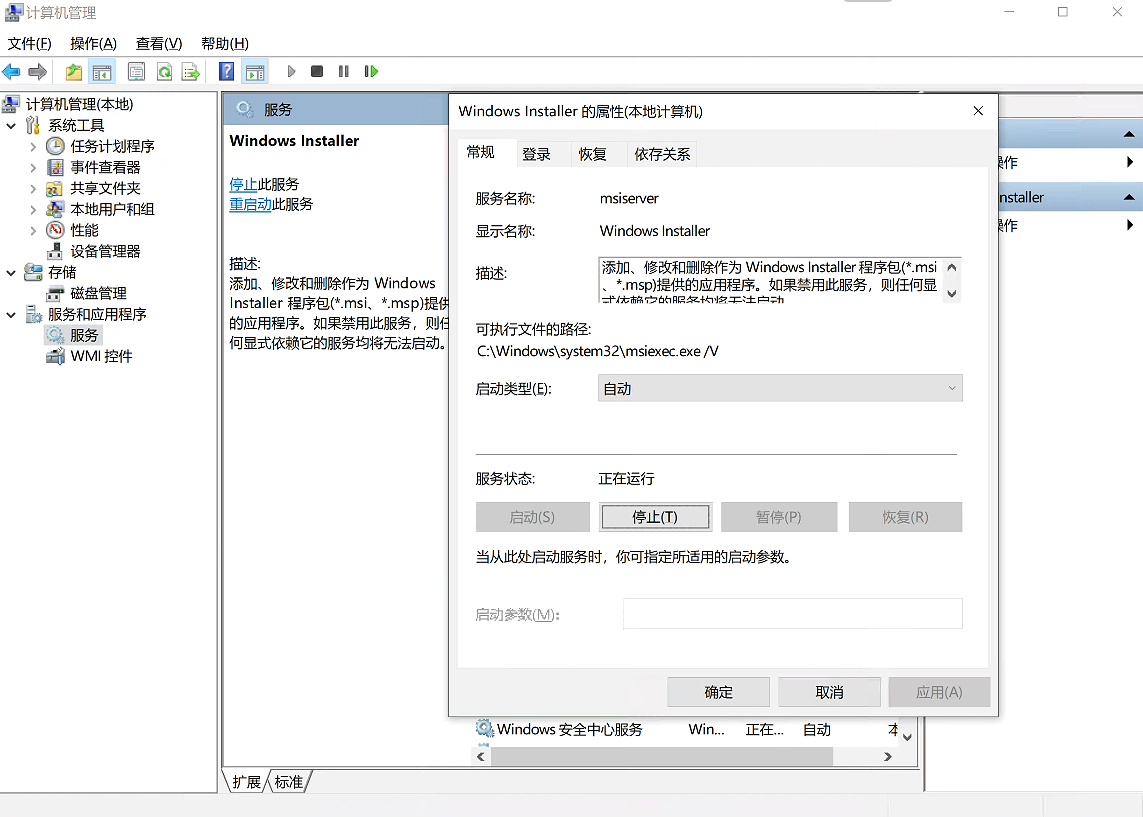Click the Properties toolbar icon
This screenshot has width=1143, height=817.
click(x=136, y=71)
